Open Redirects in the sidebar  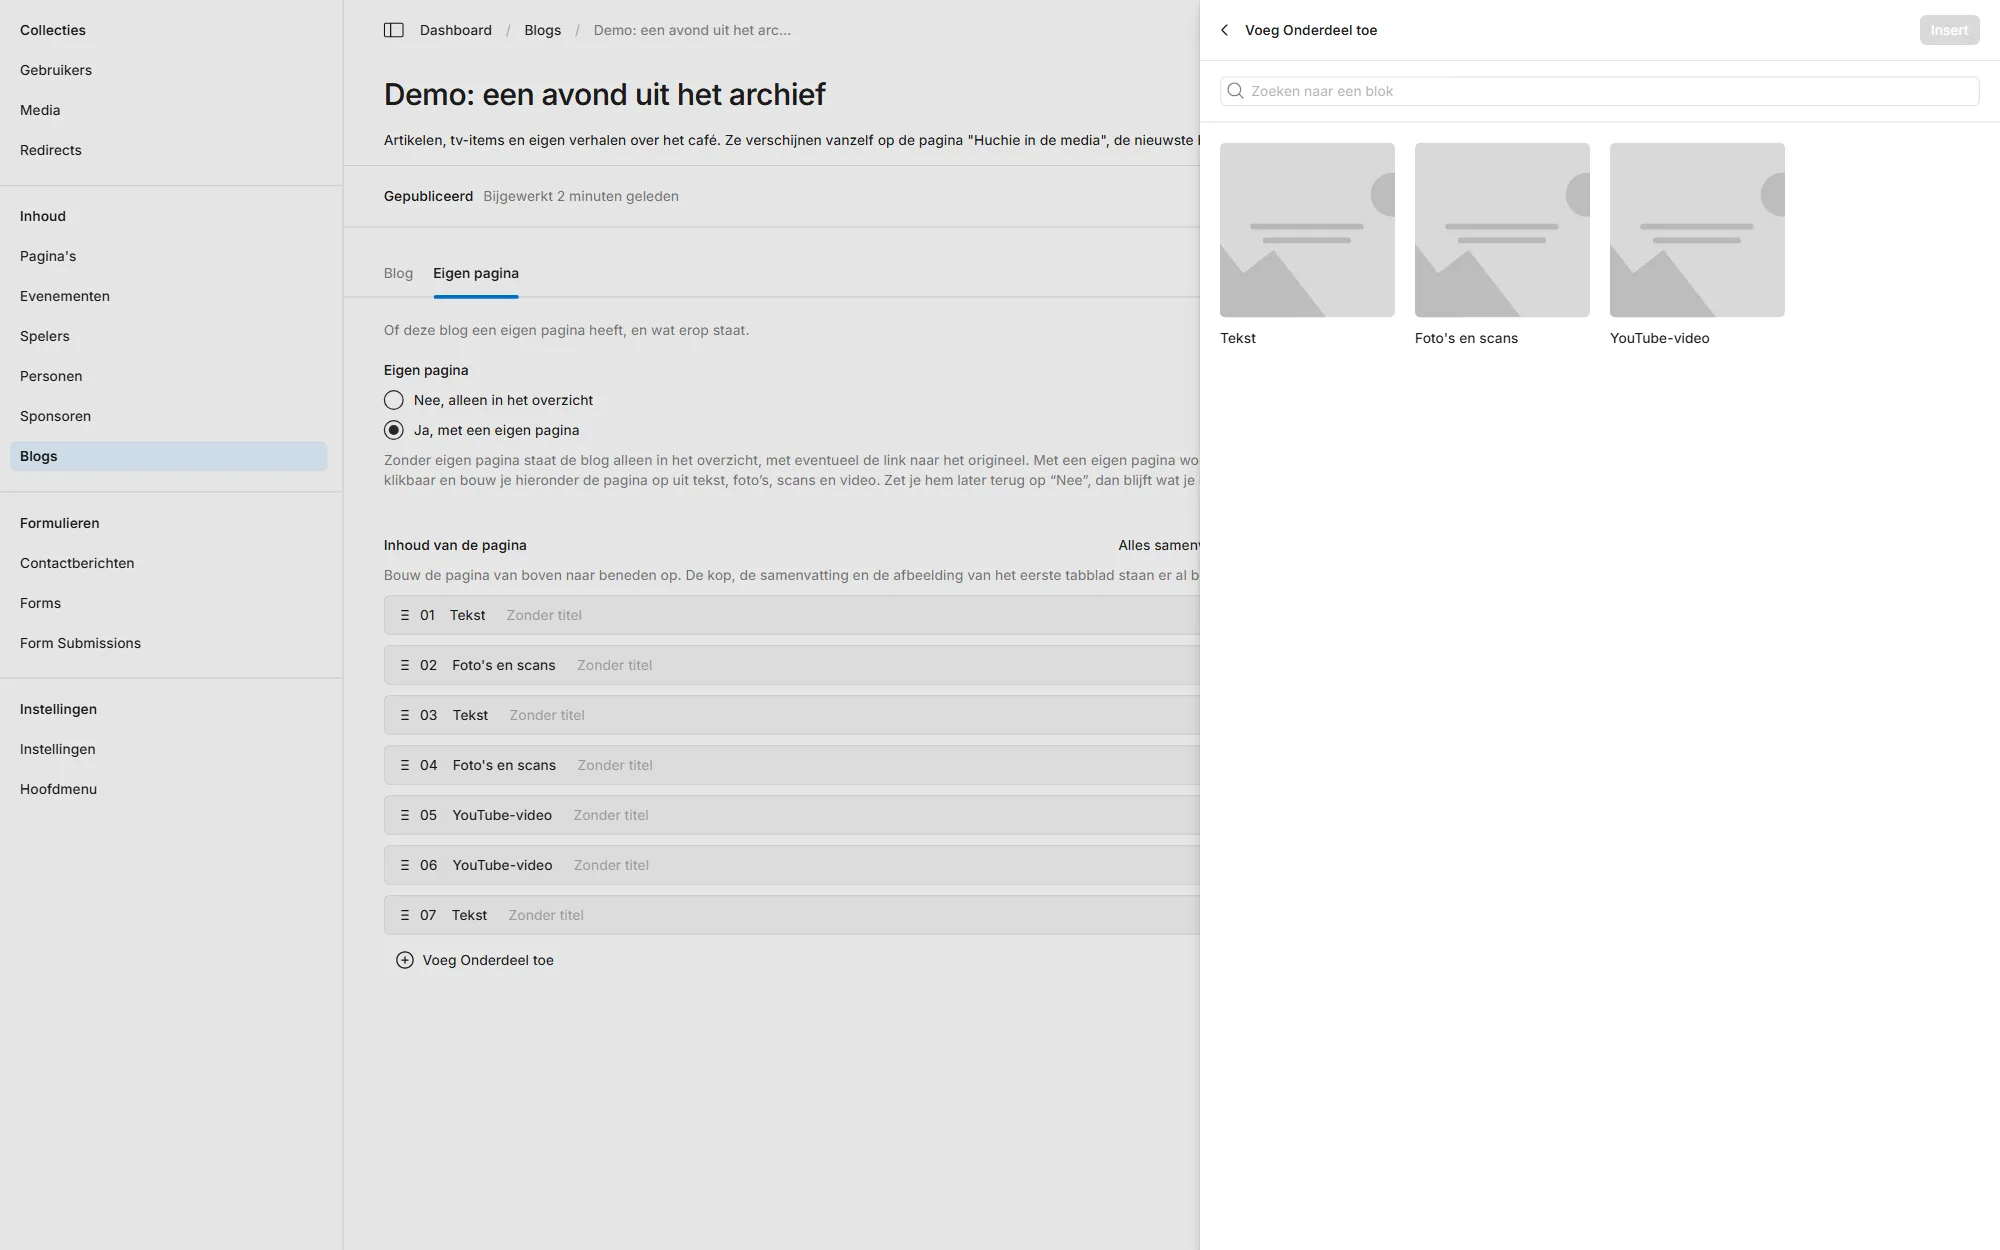coord(51,150)
